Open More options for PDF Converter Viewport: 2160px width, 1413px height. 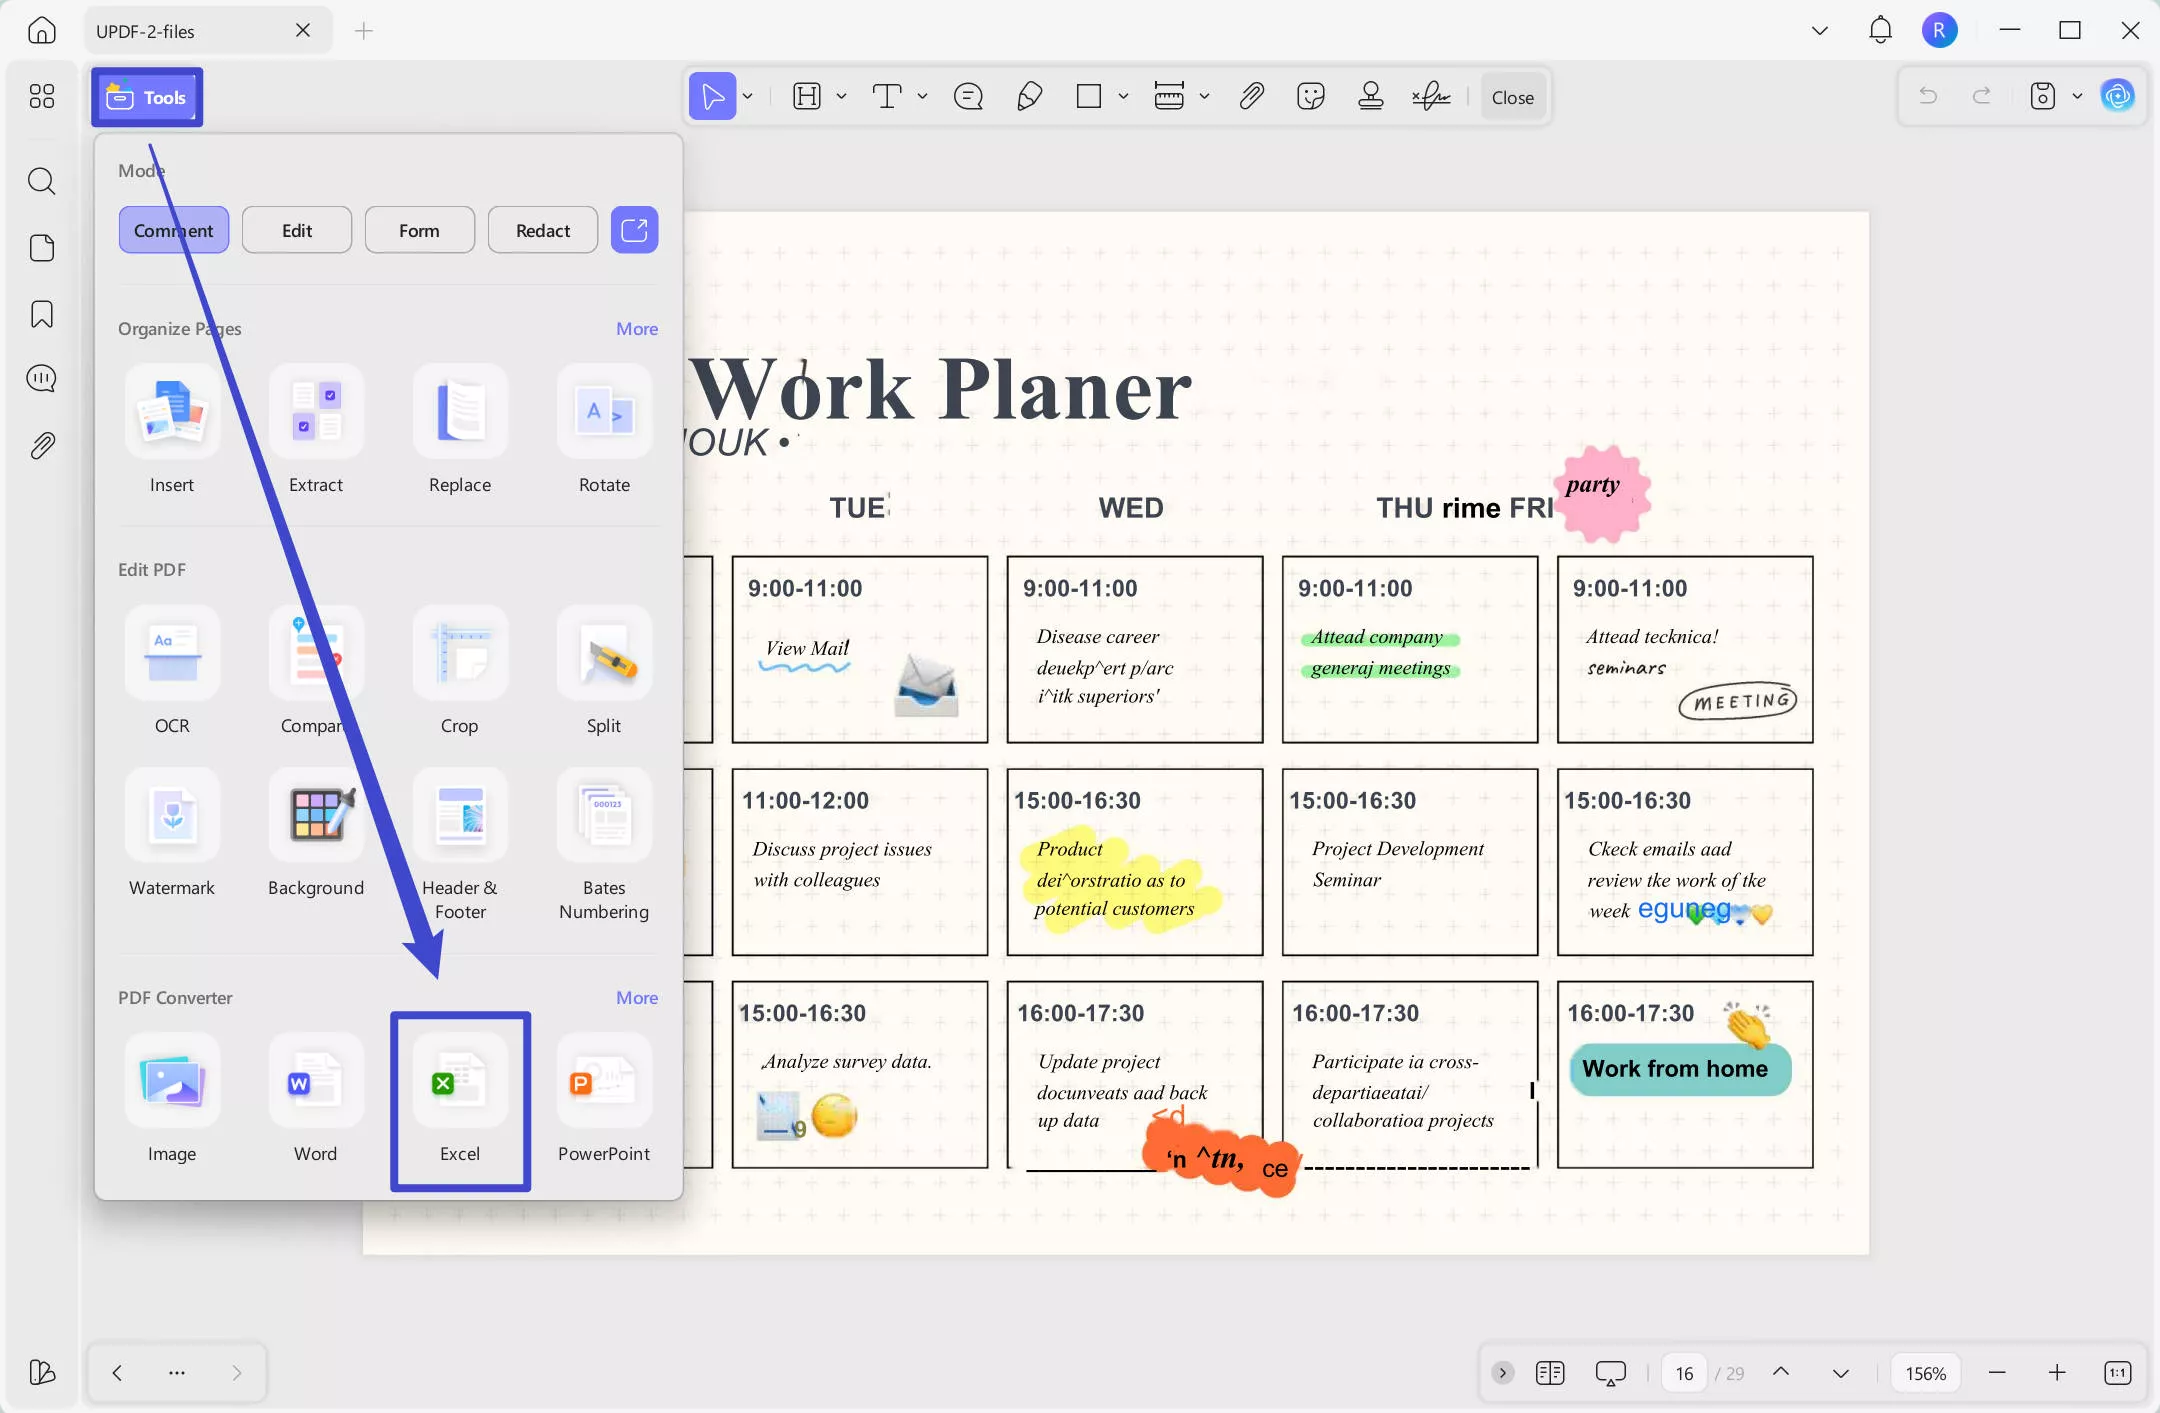pyautogui.click(x=635, y=997)
